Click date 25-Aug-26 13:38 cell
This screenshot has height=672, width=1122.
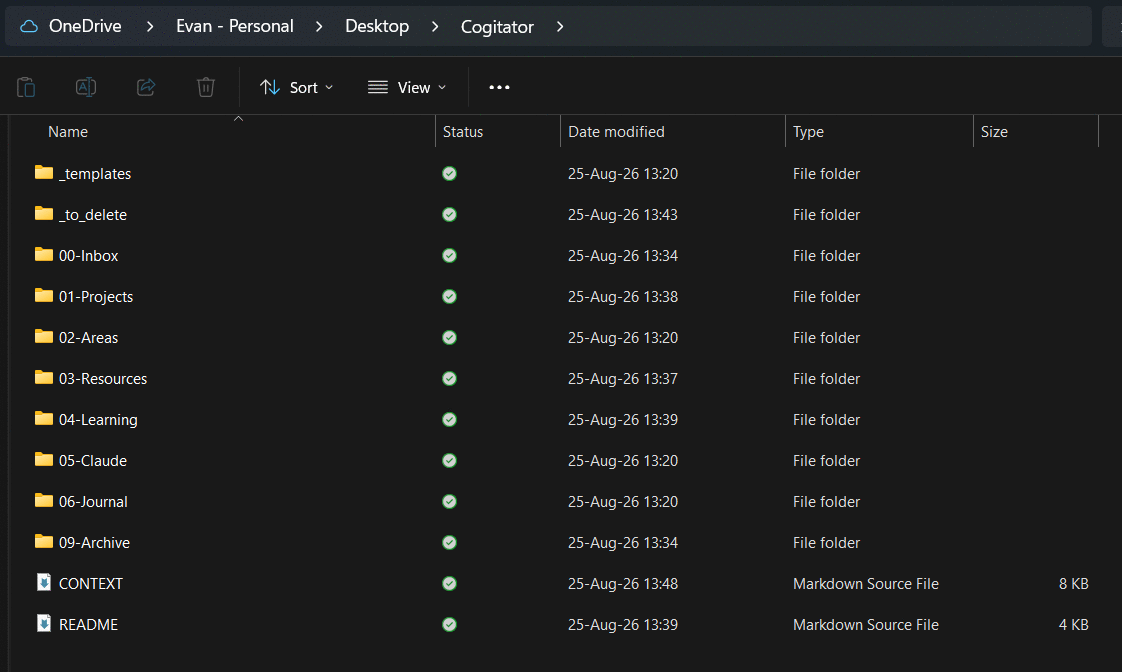pyautogui.click(x=623, y=297)
